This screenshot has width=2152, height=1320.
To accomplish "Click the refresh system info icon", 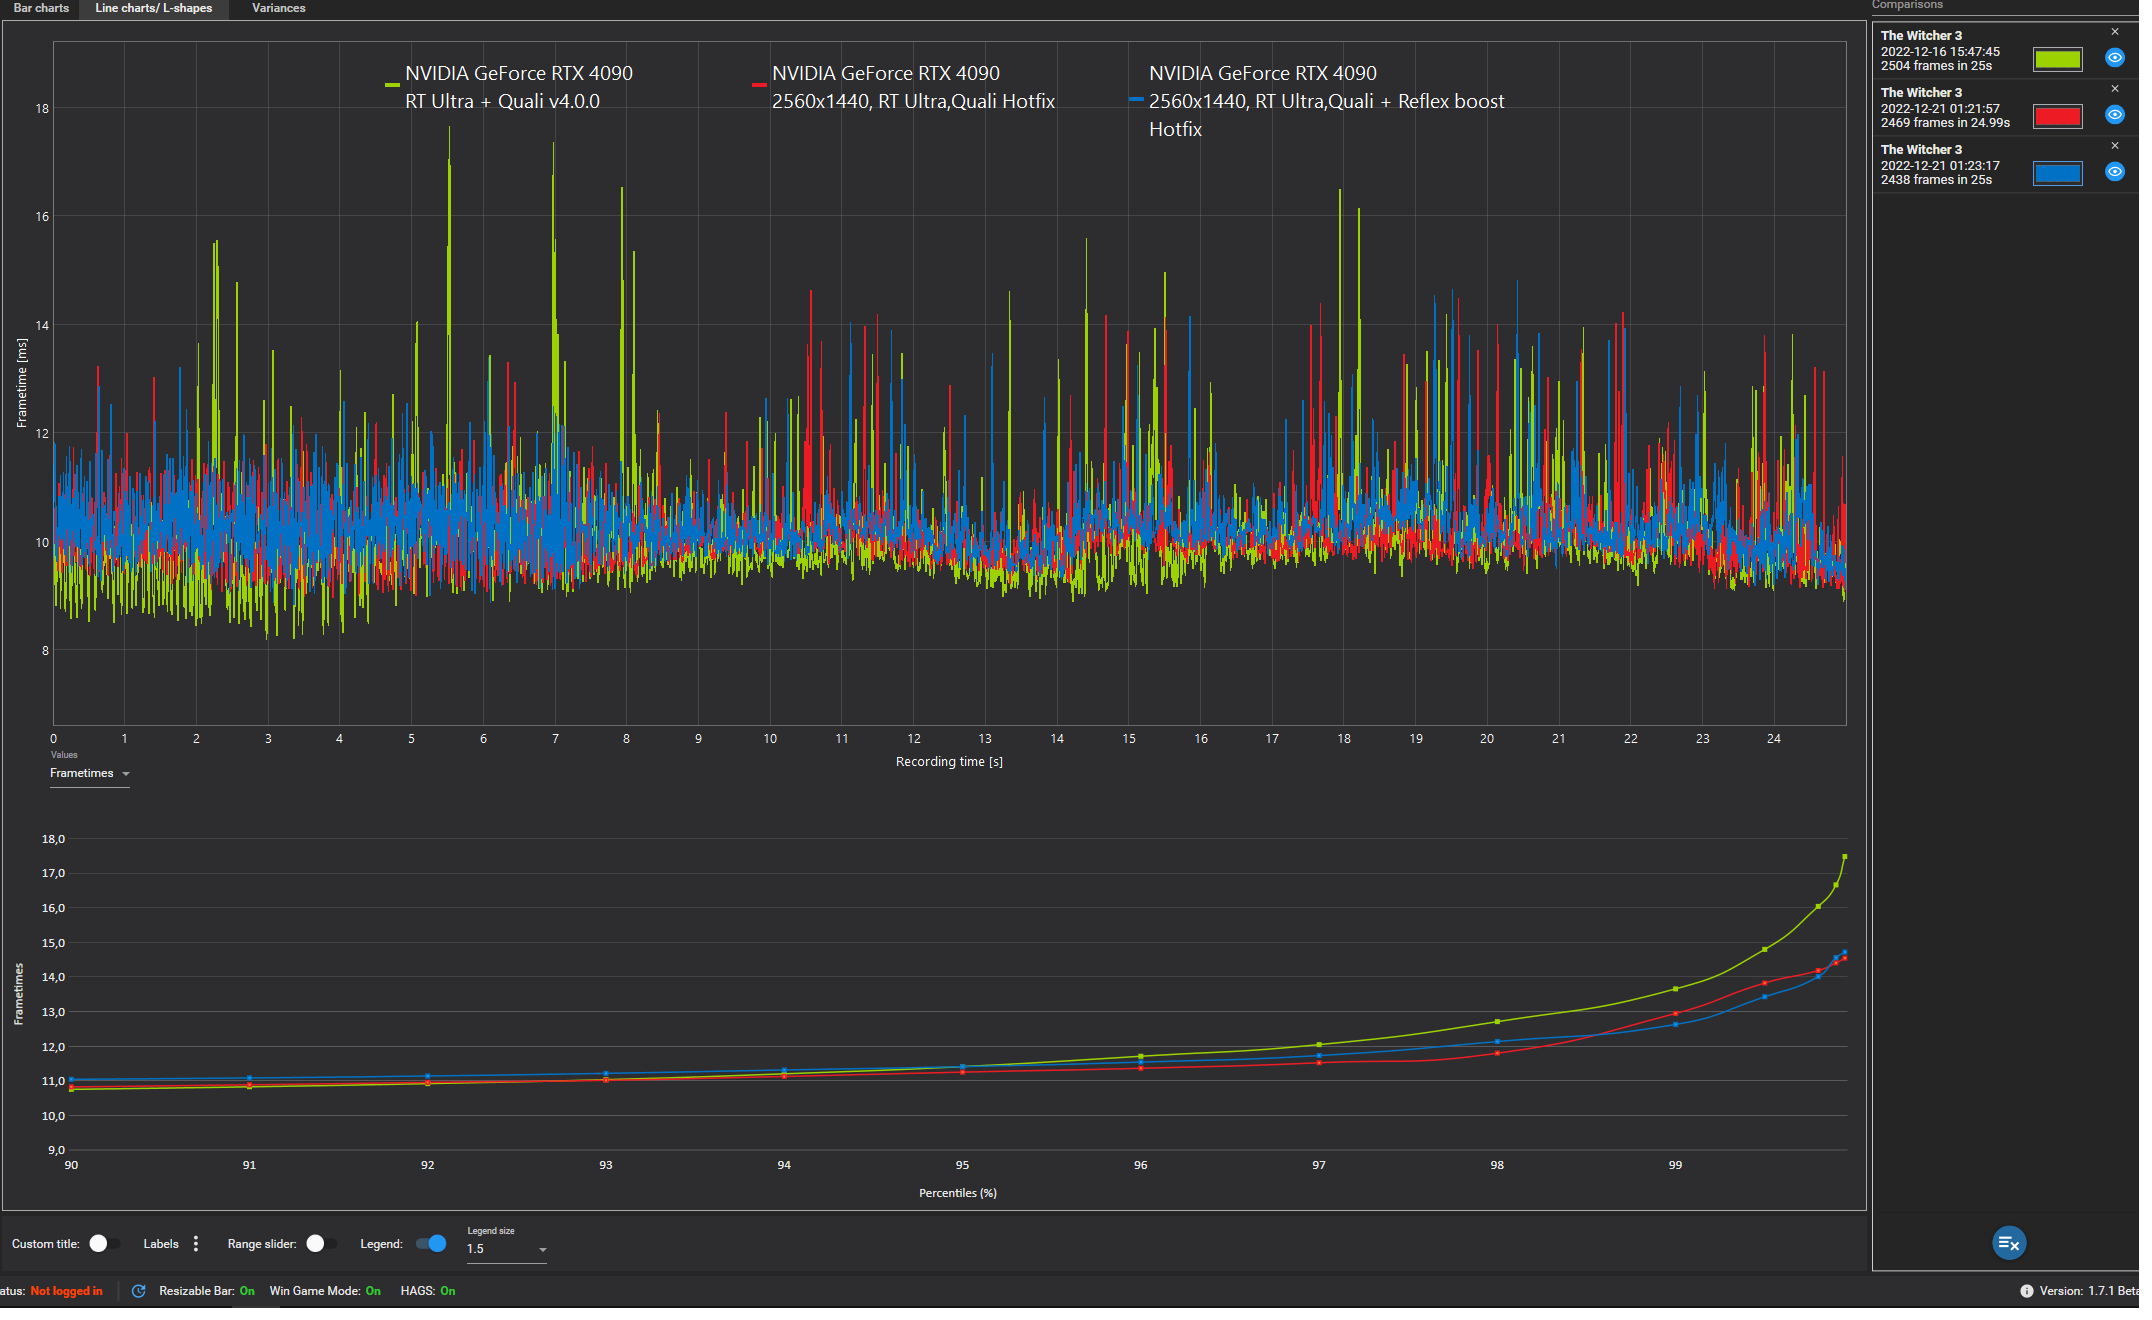I will click(139, 1291).
